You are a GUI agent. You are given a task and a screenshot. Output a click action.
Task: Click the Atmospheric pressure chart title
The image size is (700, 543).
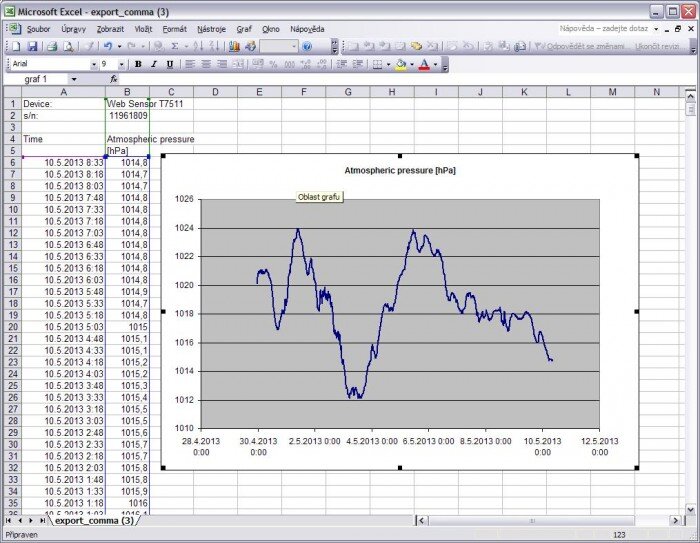399,171
